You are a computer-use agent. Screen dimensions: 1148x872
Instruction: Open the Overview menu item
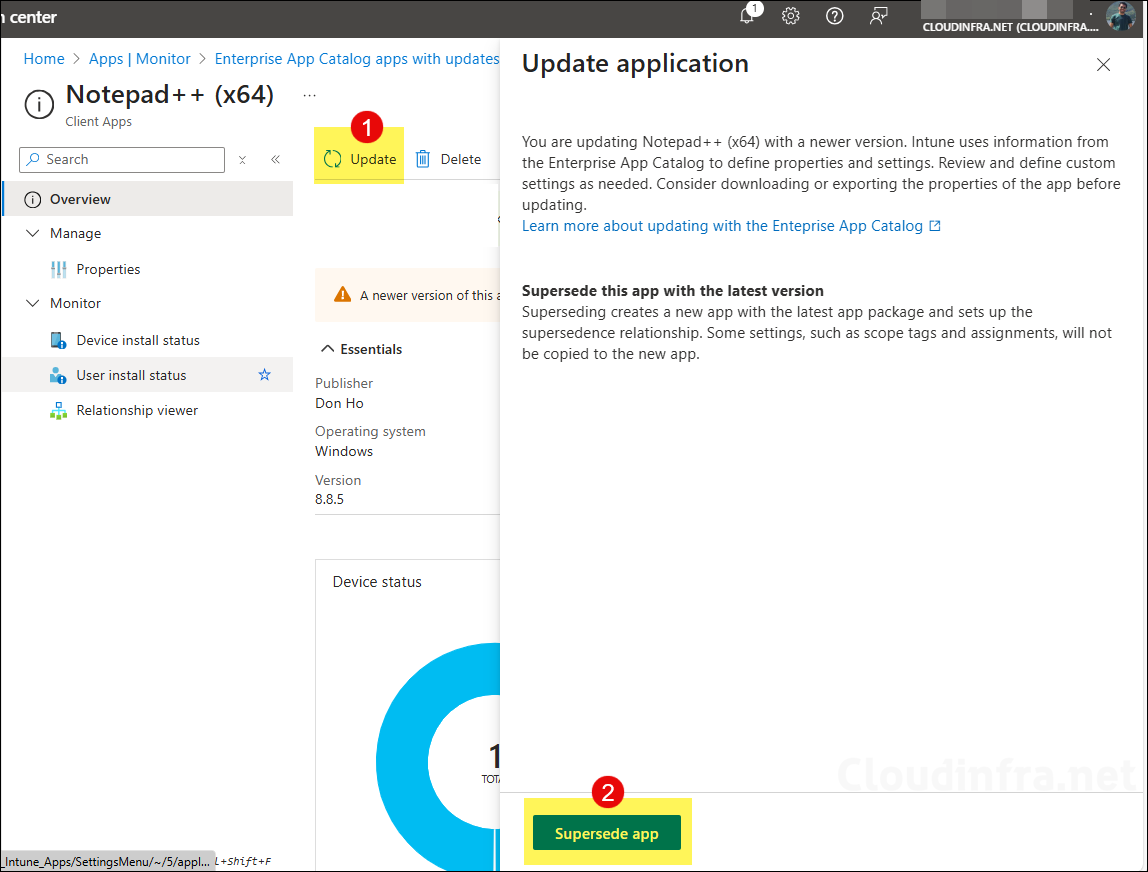coord(80,199)
